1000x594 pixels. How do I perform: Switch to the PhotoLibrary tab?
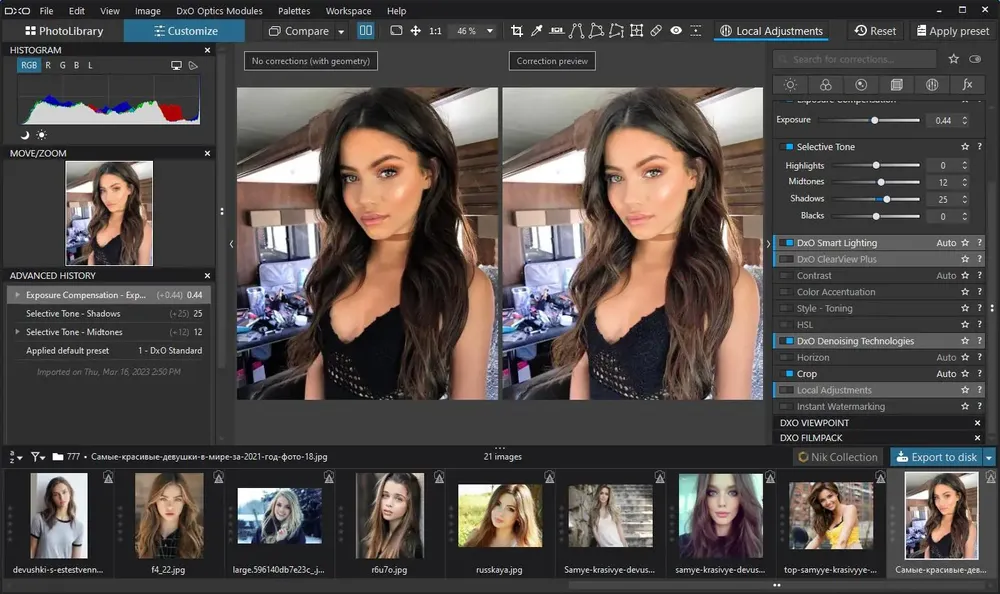point(63,31)
